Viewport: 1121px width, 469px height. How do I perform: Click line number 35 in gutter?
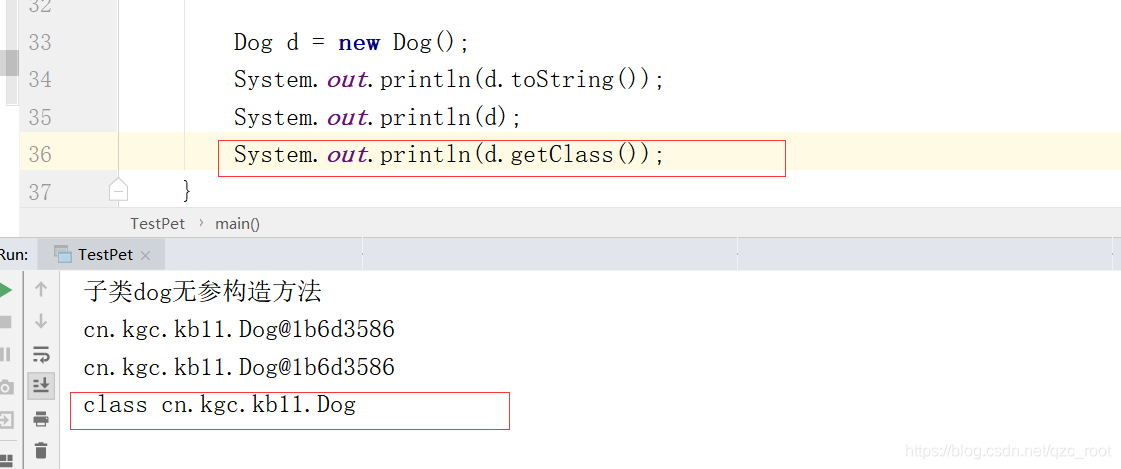[x=40, y=117]
